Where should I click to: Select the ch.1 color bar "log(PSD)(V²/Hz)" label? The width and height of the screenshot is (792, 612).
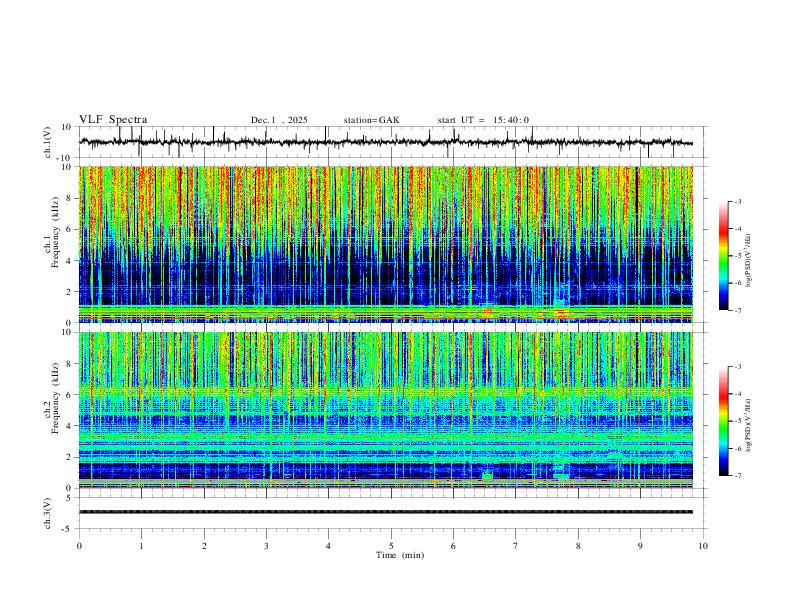(749, 260)
